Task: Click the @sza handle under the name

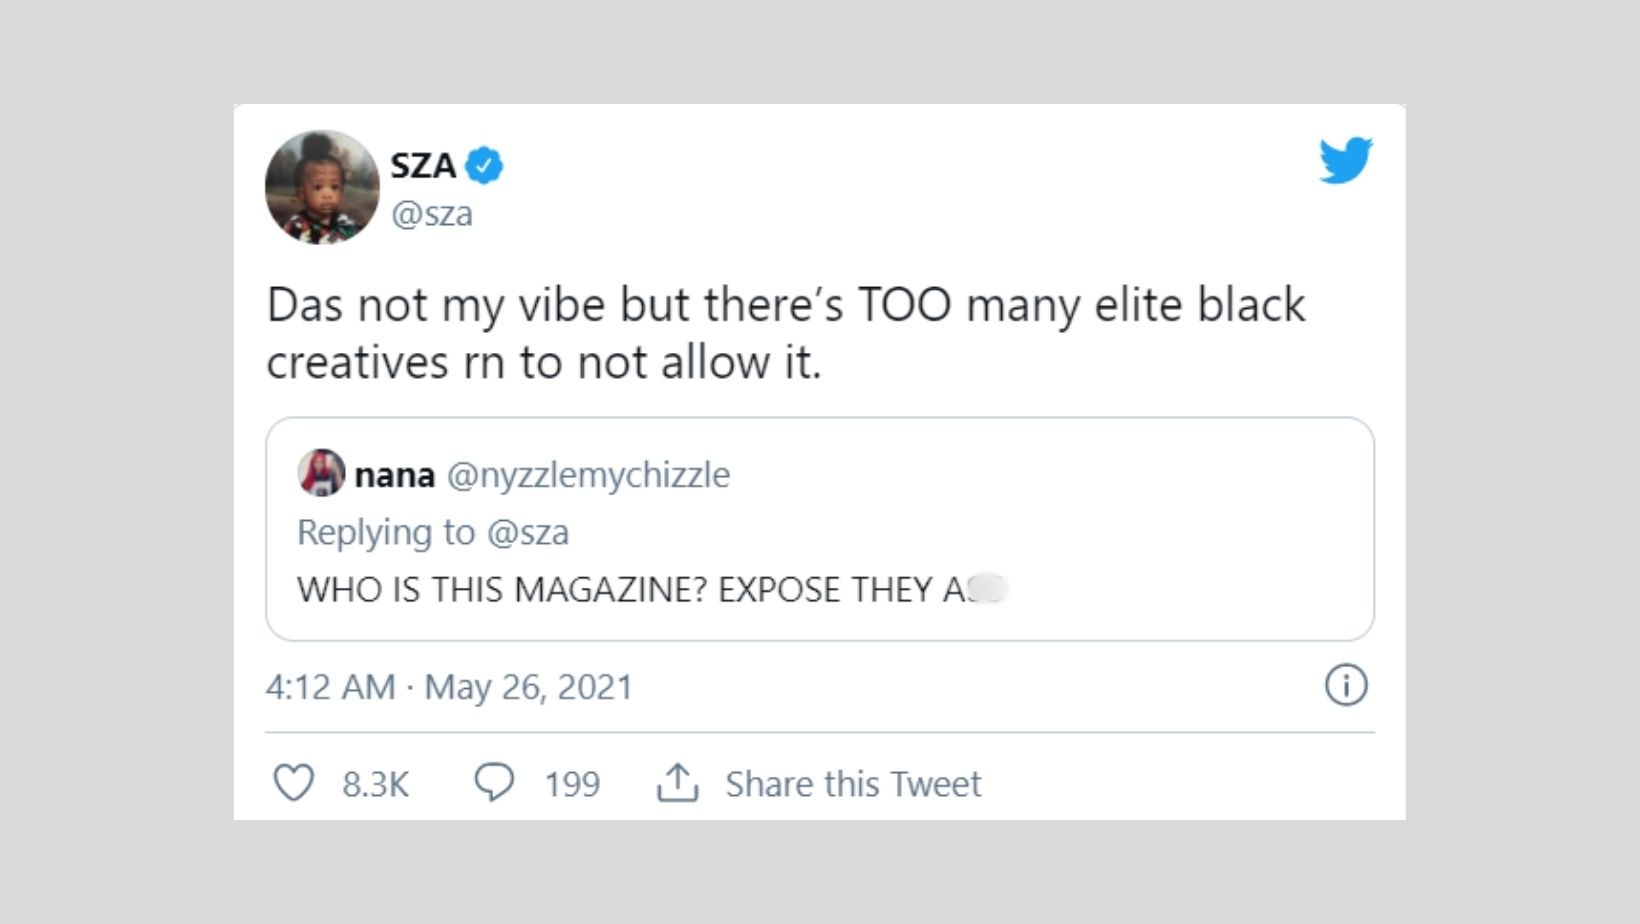Action: [432, 213]
